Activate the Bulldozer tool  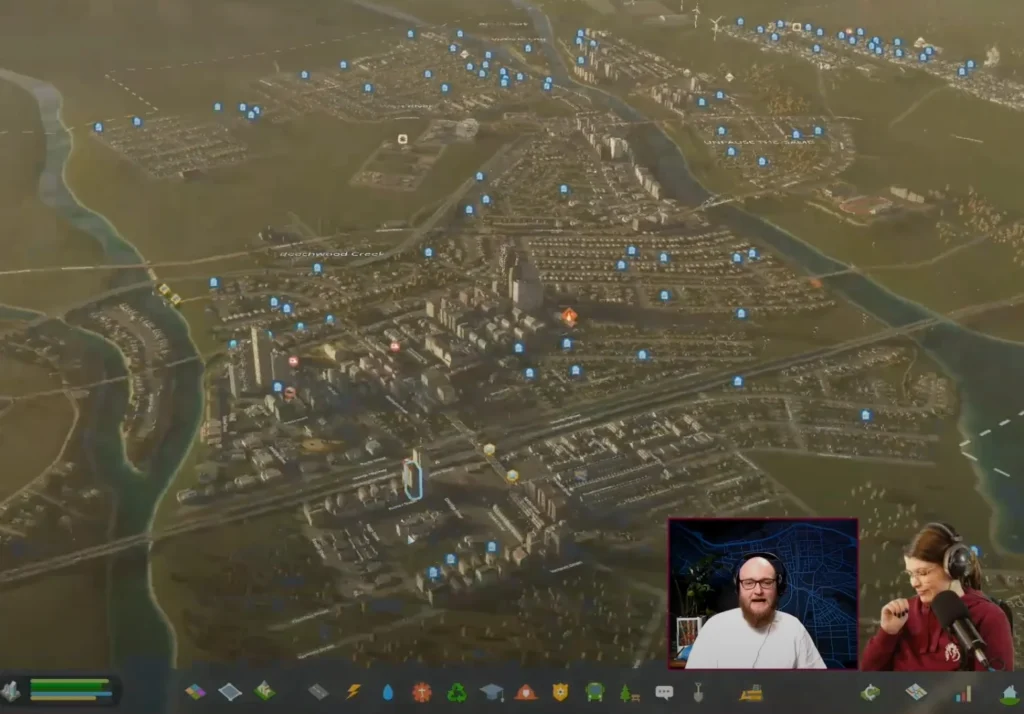(x=750, y=693)
